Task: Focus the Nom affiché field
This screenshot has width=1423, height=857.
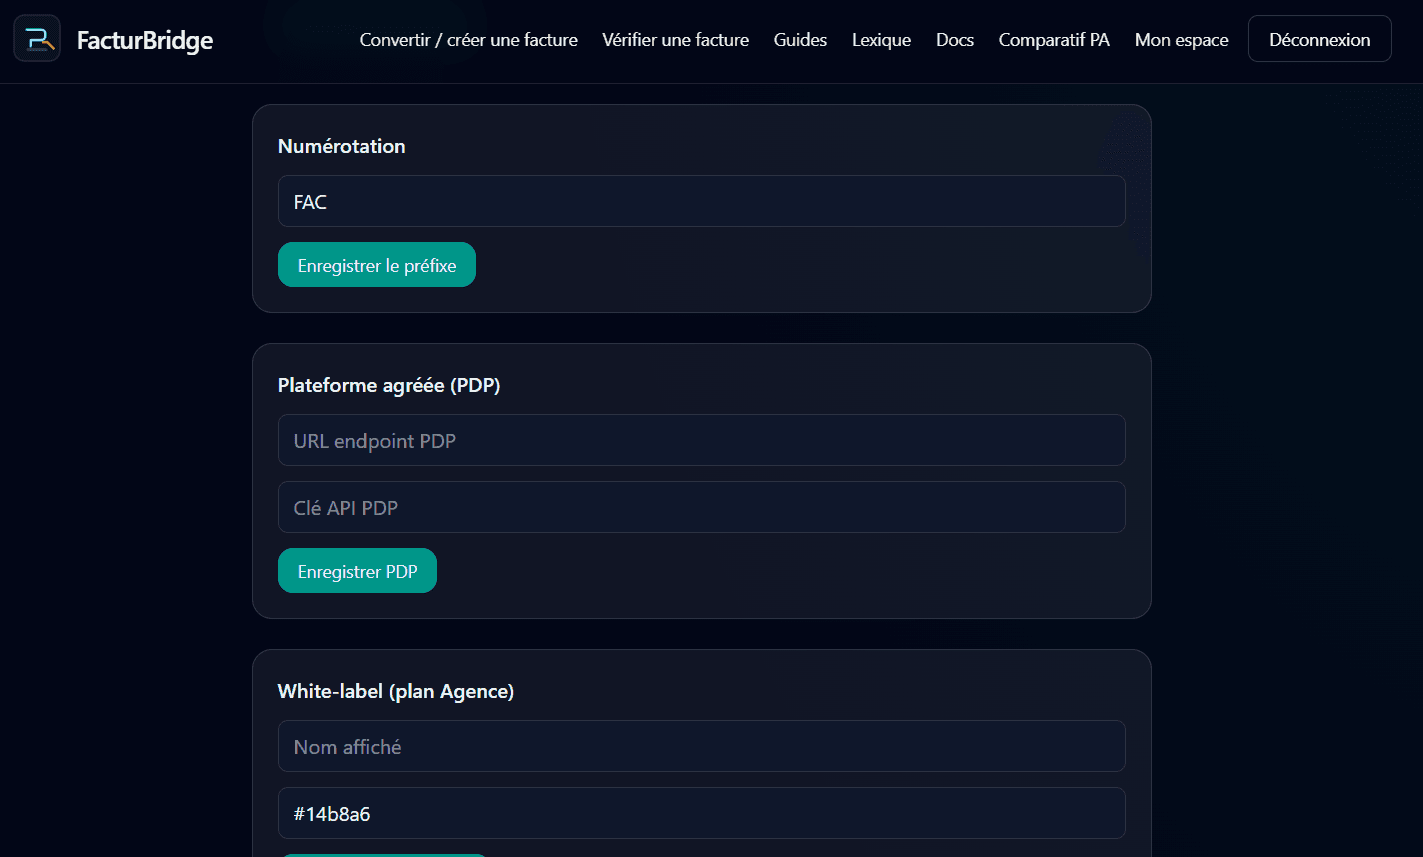Action: (x=702, y=746)
